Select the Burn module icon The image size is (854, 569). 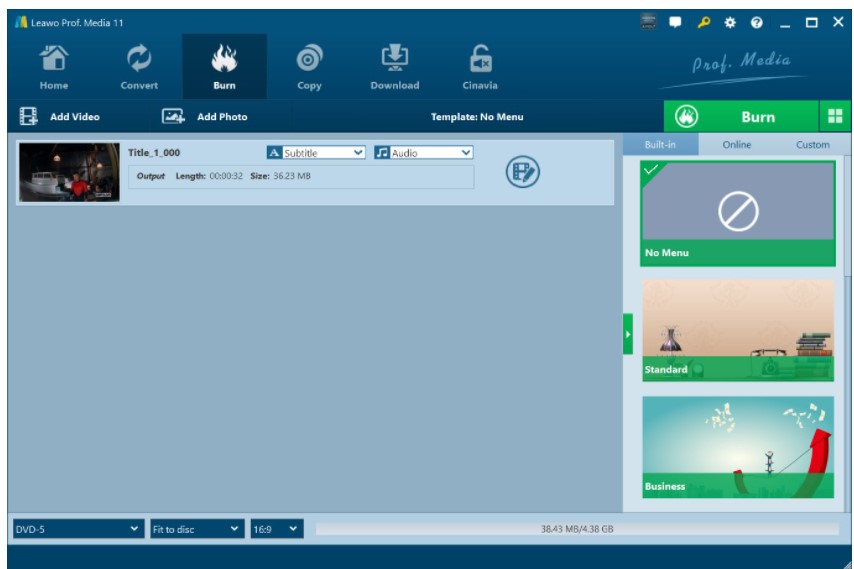pyautogui.click(x=224, y=67)
